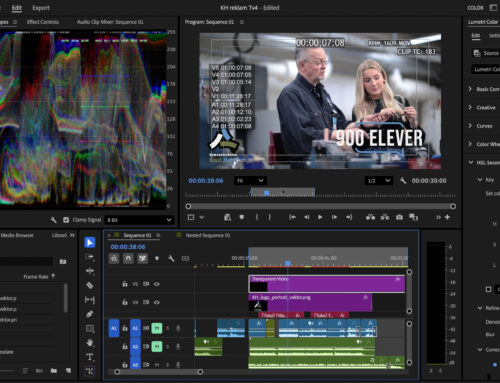This screenshot has width=500, height=383.
Task: Open Program monitor settings wrench
Action: (403, 181)
